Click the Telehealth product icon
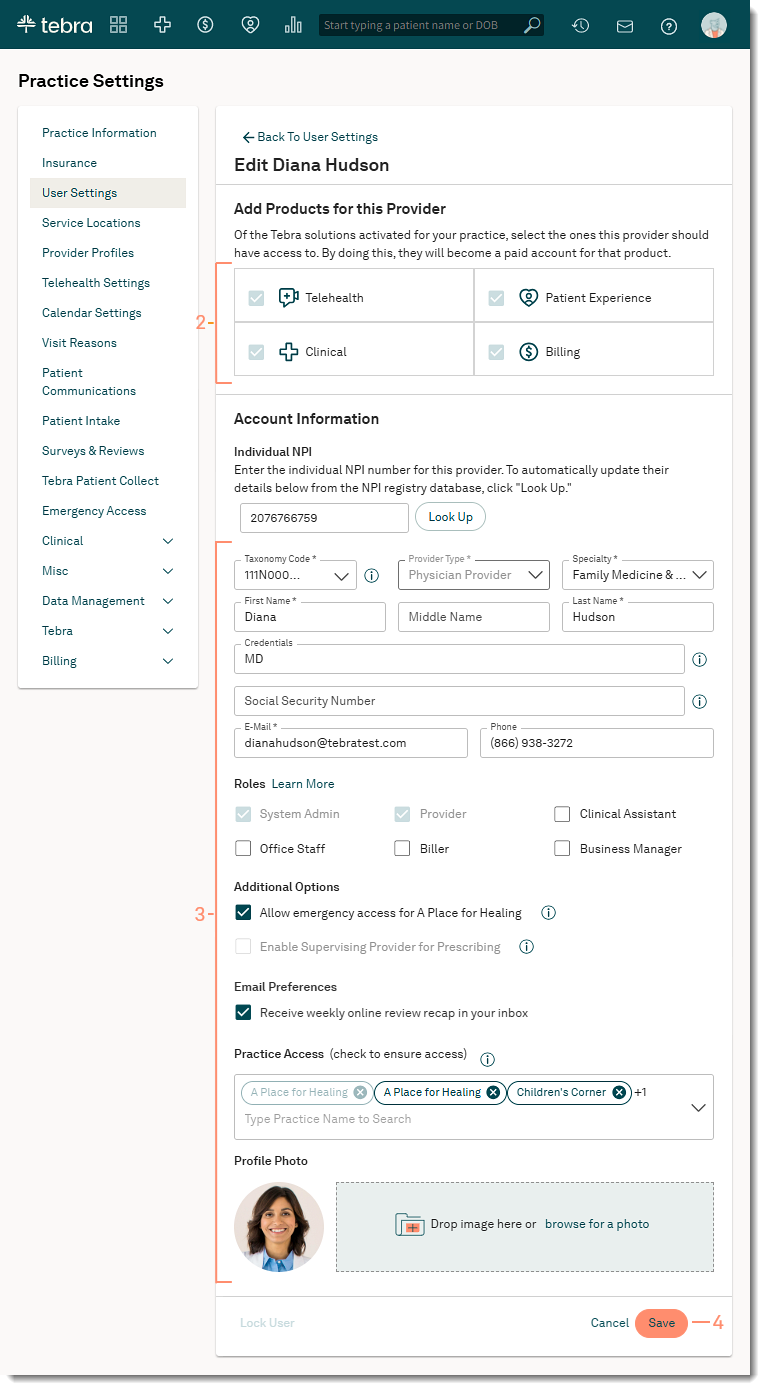 pyautogui.click(x=289, y=297)
